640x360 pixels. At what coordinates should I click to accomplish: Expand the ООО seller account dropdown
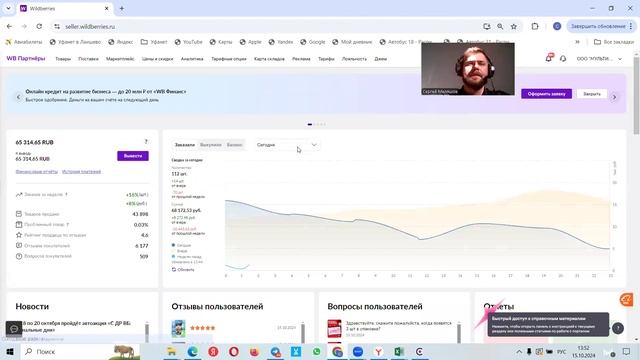599,59
